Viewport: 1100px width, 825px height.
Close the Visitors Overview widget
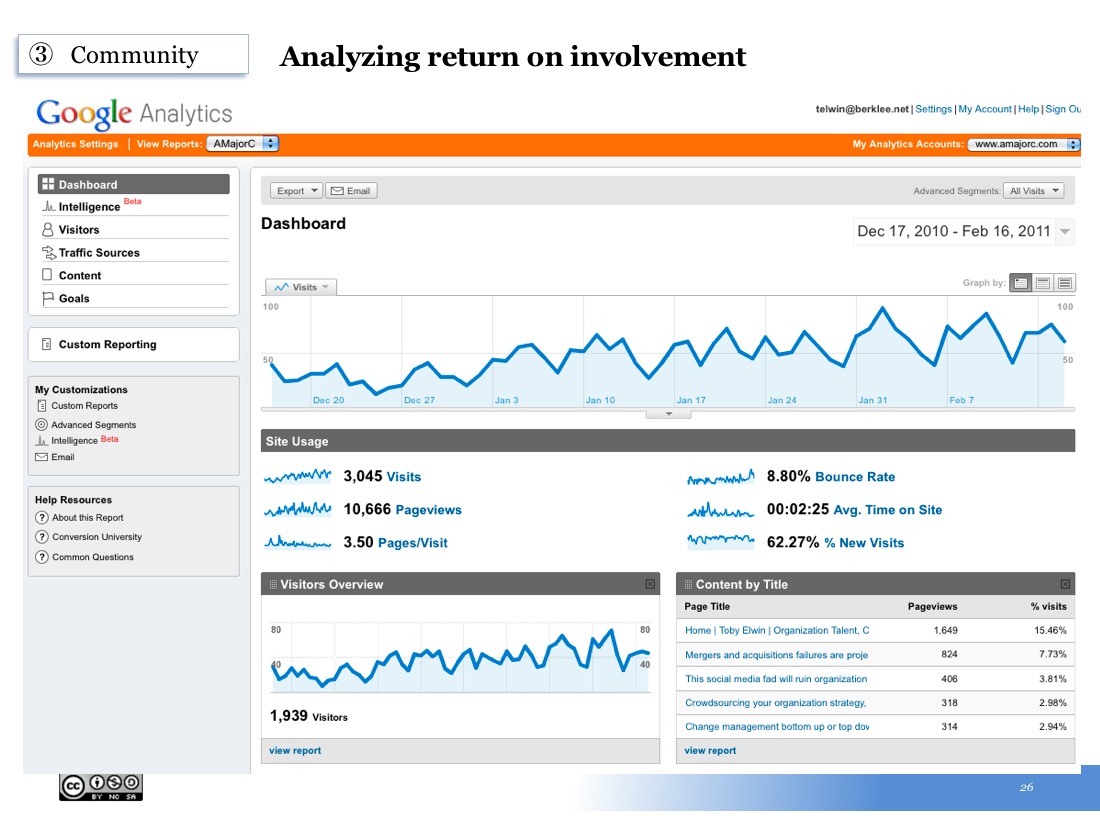tap(650, 584)
